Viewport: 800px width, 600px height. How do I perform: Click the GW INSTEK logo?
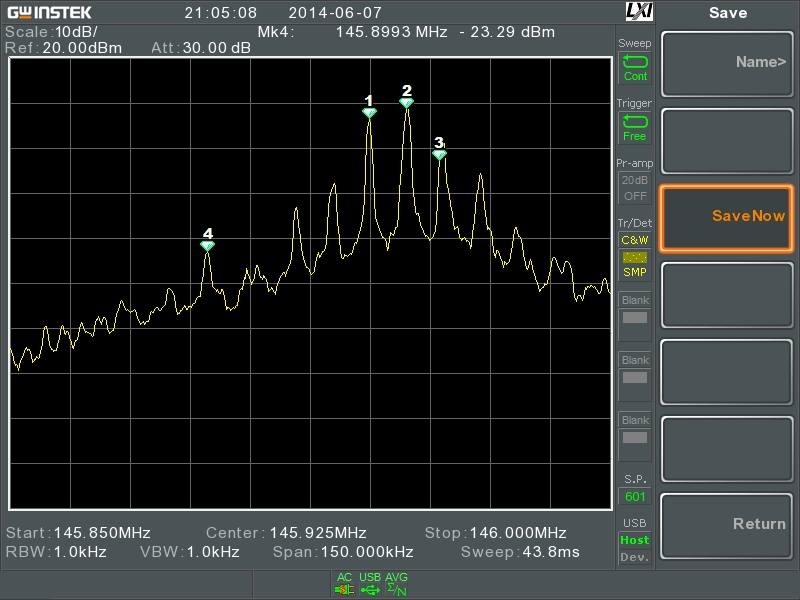(49, 12)
